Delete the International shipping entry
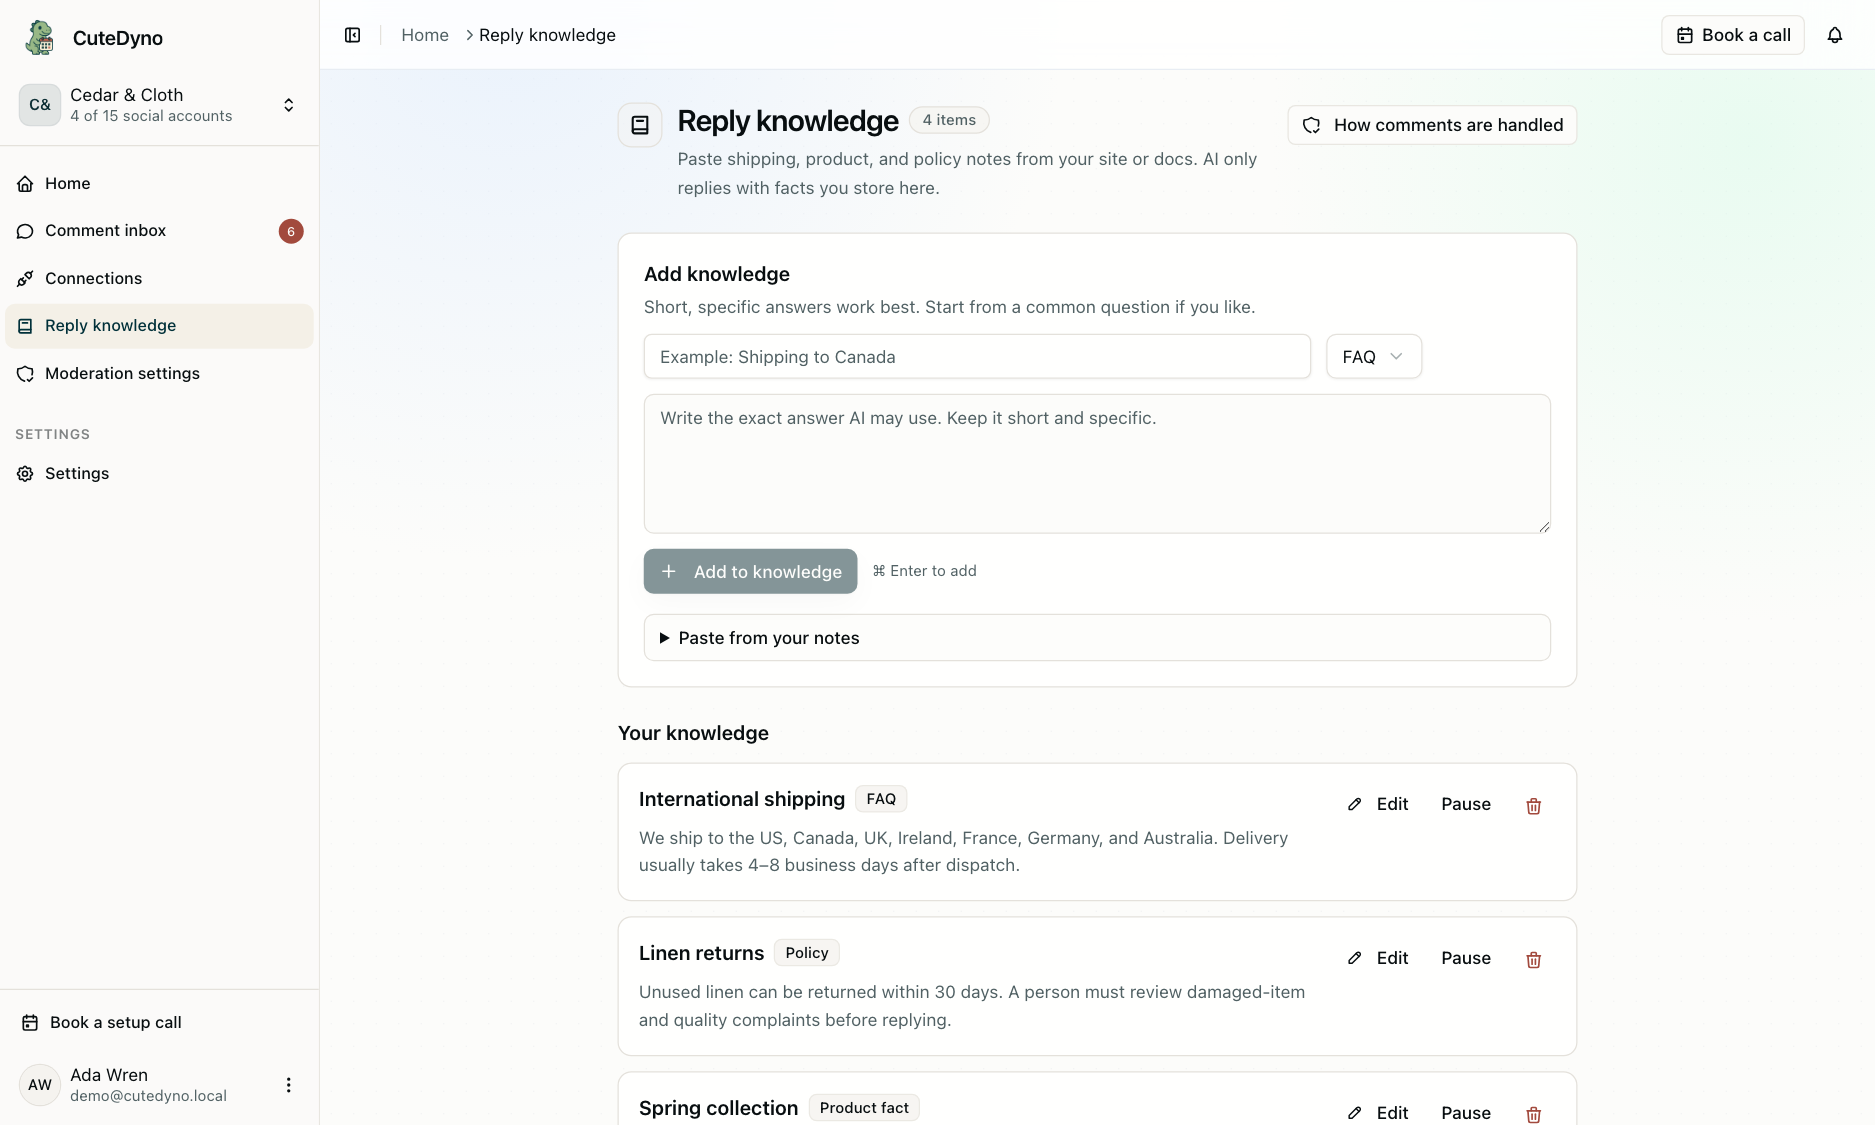 1533,805
